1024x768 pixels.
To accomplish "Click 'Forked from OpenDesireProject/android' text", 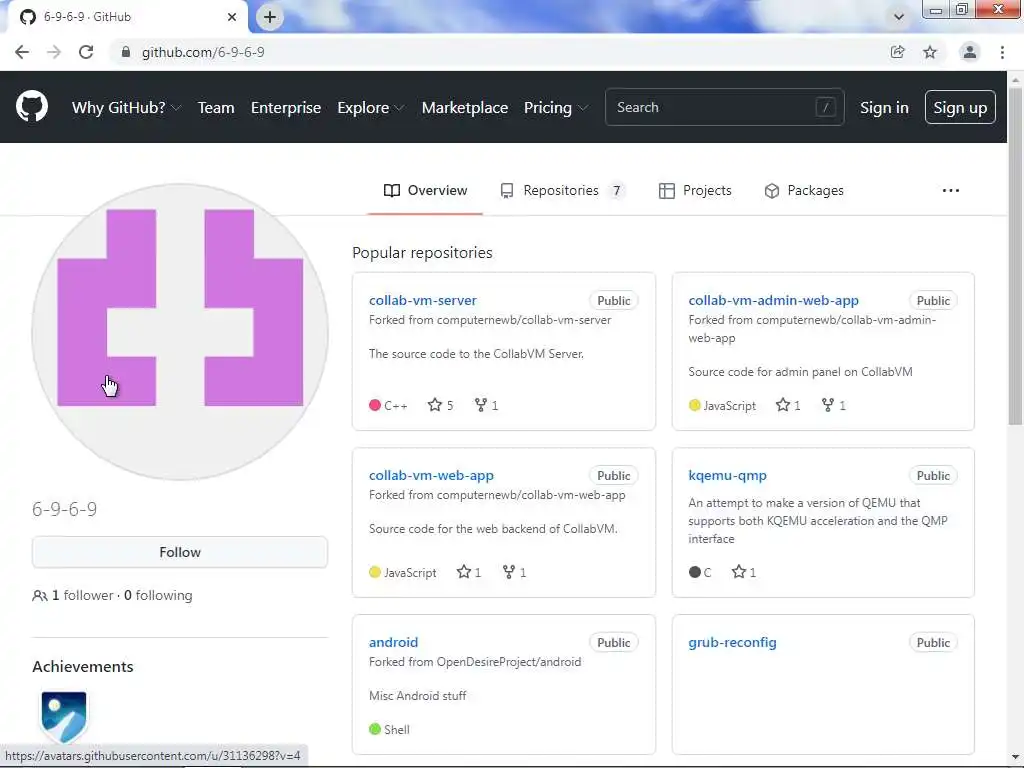I will [475, 662].
